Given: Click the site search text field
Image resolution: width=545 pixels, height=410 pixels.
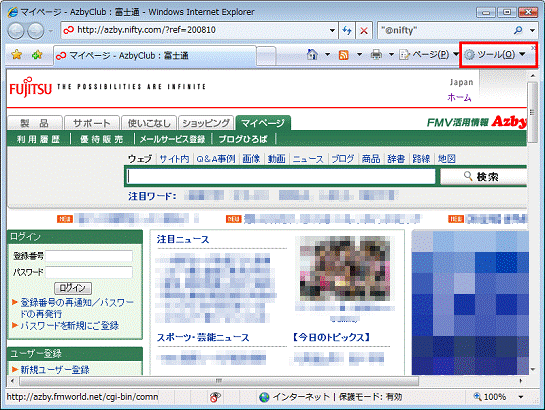Looking at the screenshot, I should click(281, 176).
